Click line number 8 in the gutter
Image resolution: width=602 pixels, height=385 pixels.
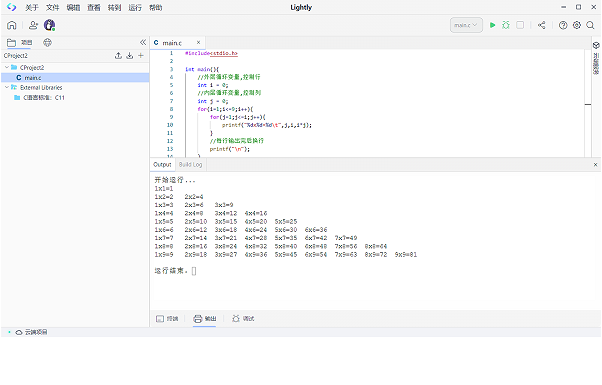[x=171, y=109]
